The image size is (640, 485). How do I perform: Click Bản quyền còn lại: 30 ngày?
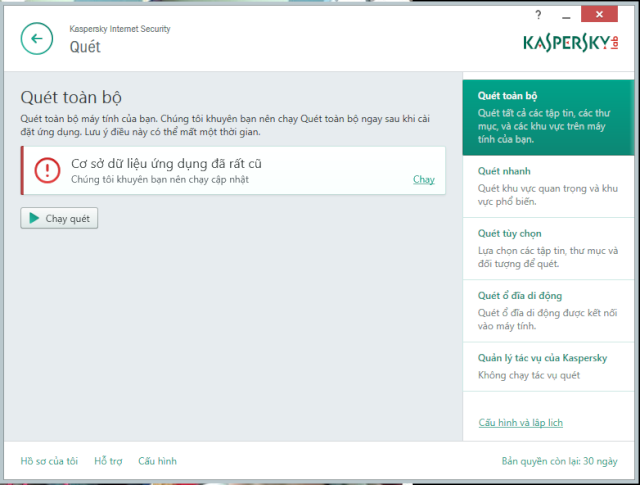(559, 461)
